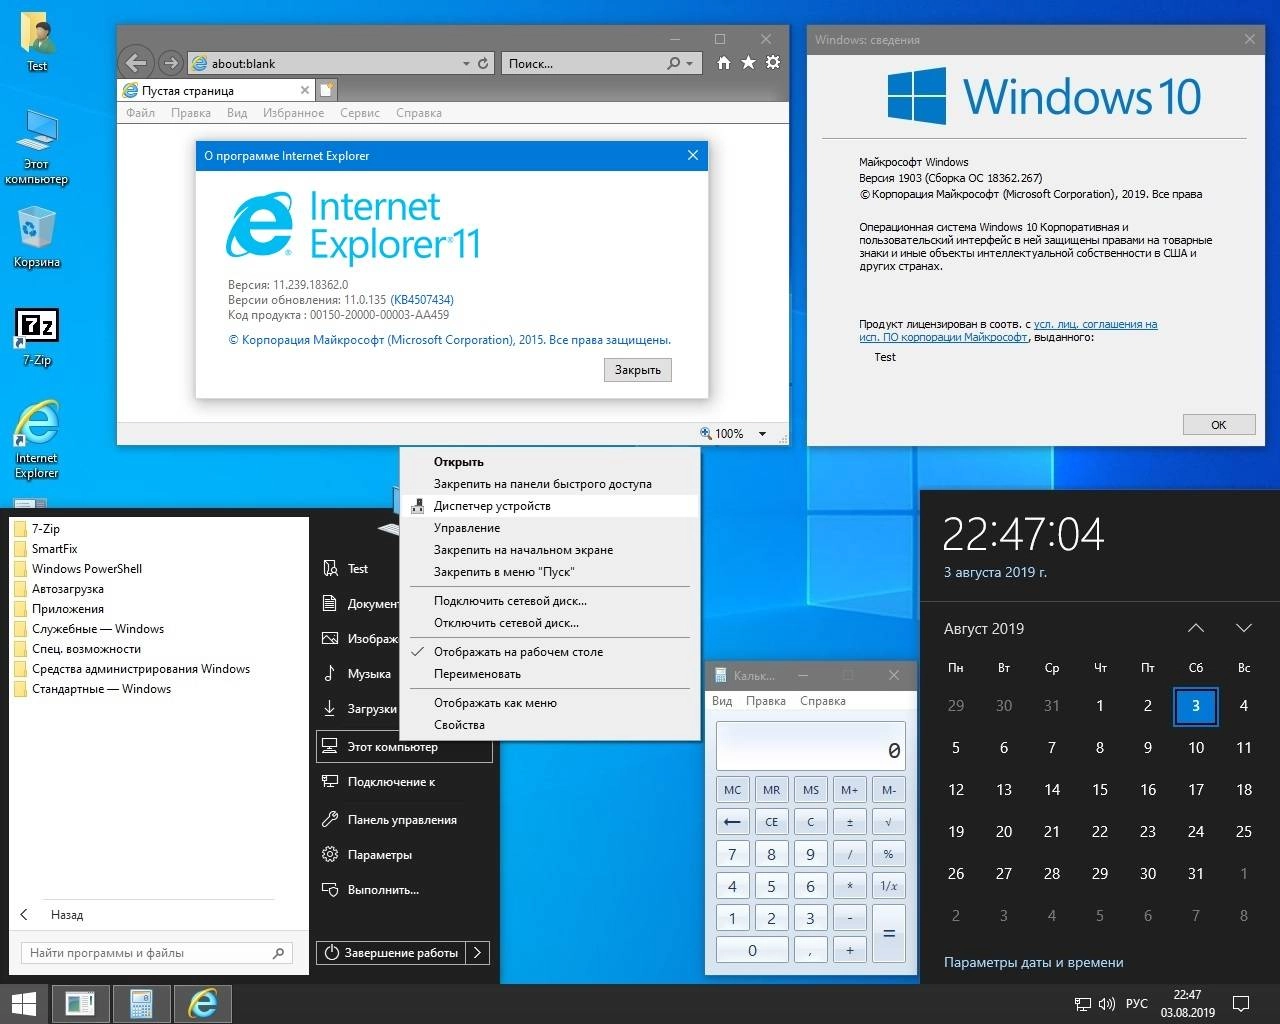Viewport: 1280px width, 1024px height.
Task: Open the Internet Explorer taskbar icon
Action: [x=203, y=1003]
